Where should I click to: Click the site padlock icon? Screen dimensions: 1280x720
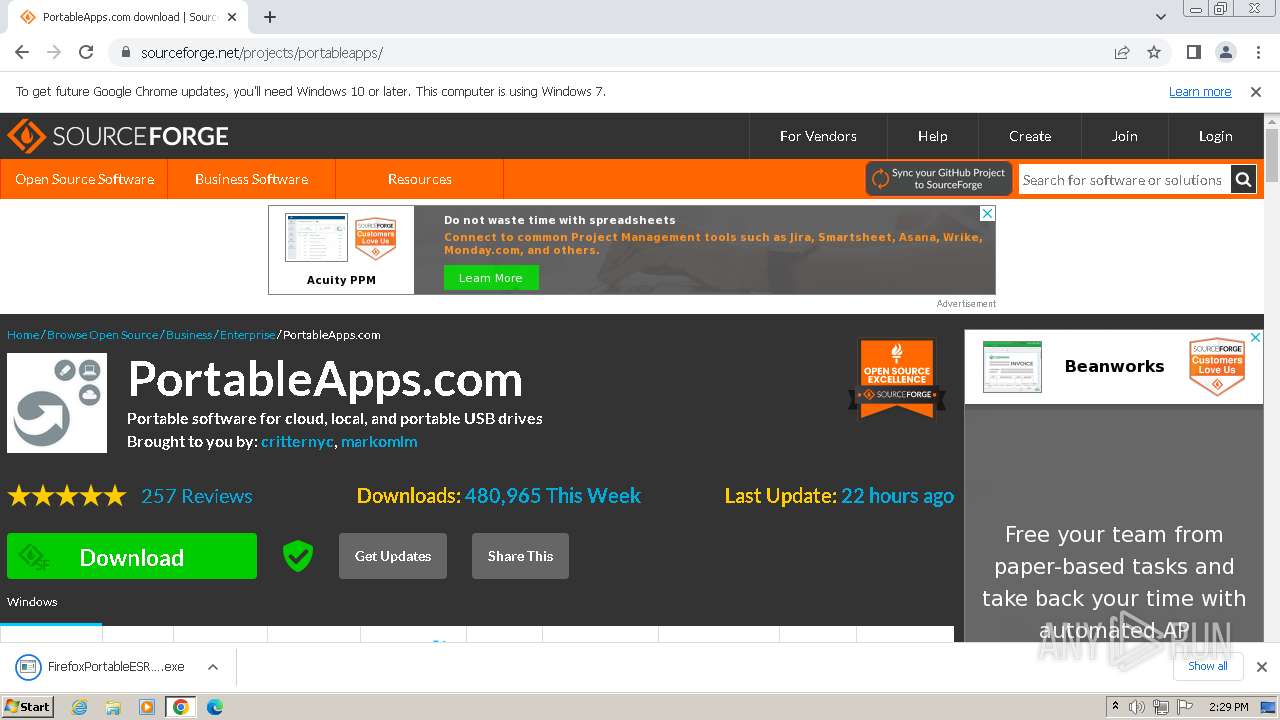tap(126, 52)
